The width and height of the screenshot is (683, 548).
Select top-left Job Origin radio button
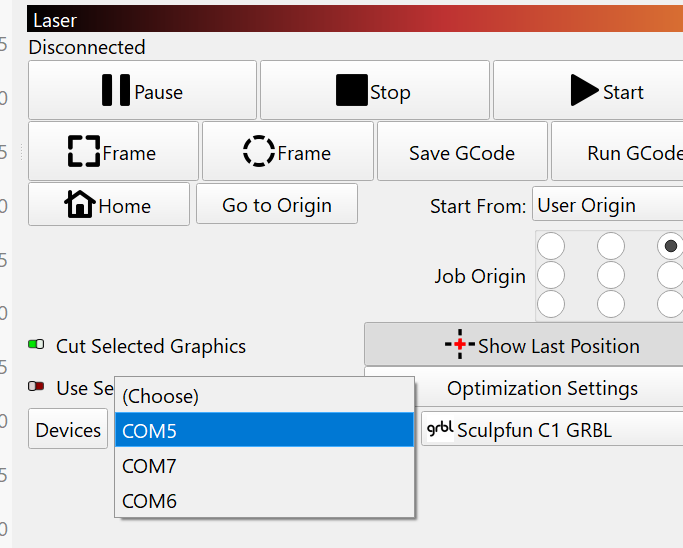click(551, 246)
